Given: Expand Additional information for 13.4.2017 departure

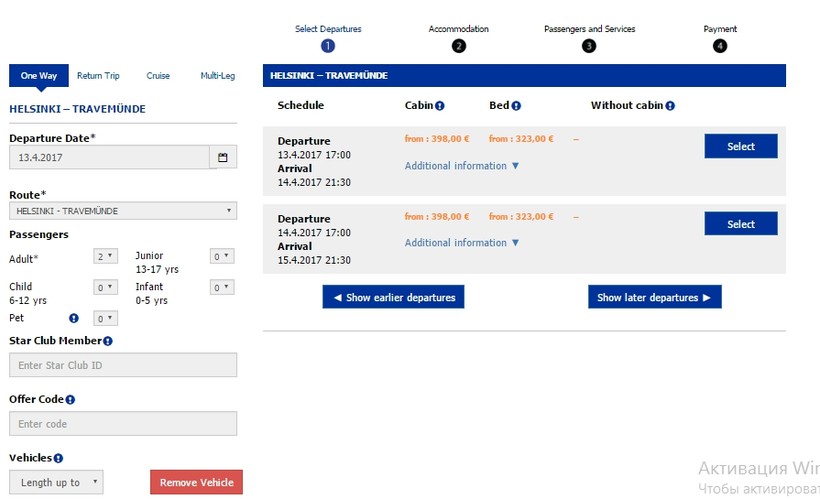Looking at the screenshot, I should [x=462, y=166].
